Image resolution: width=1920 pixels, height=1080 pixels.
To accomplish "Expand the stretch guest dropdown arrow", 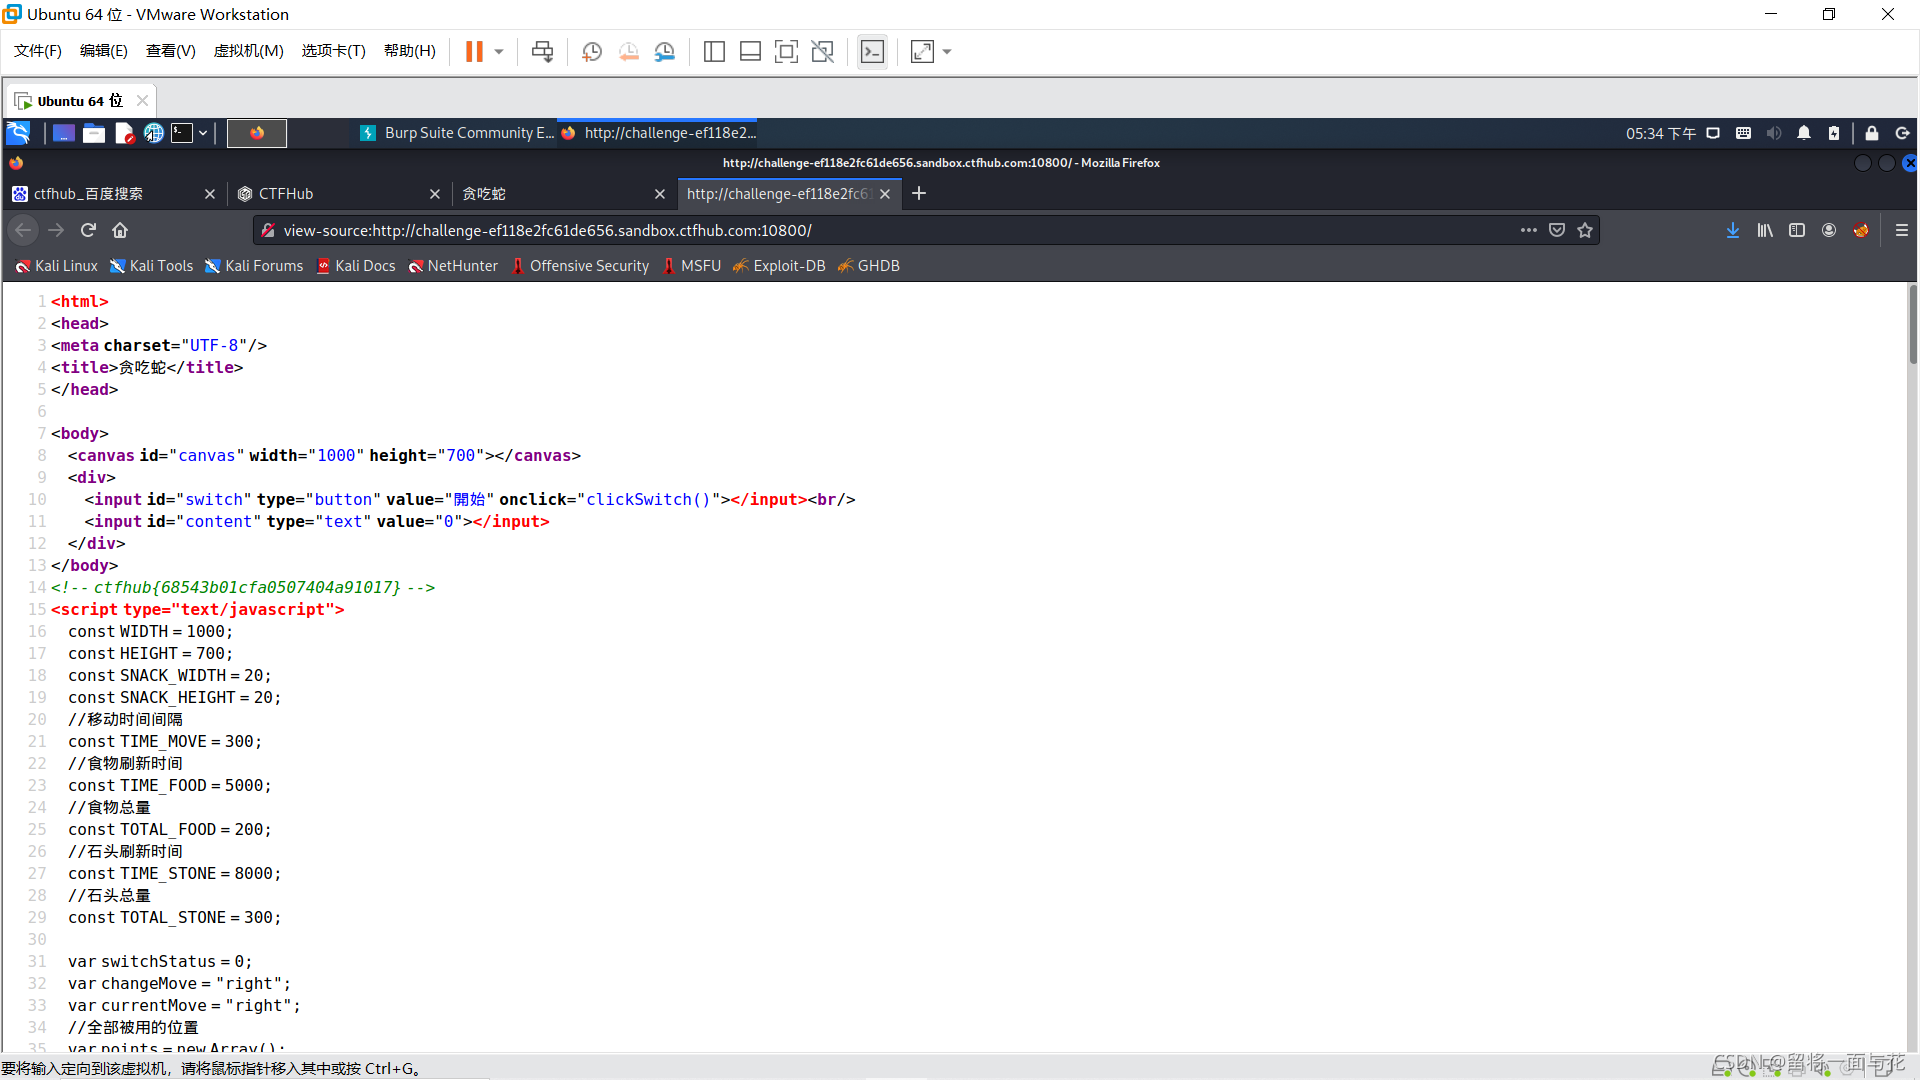I will 947,52.
